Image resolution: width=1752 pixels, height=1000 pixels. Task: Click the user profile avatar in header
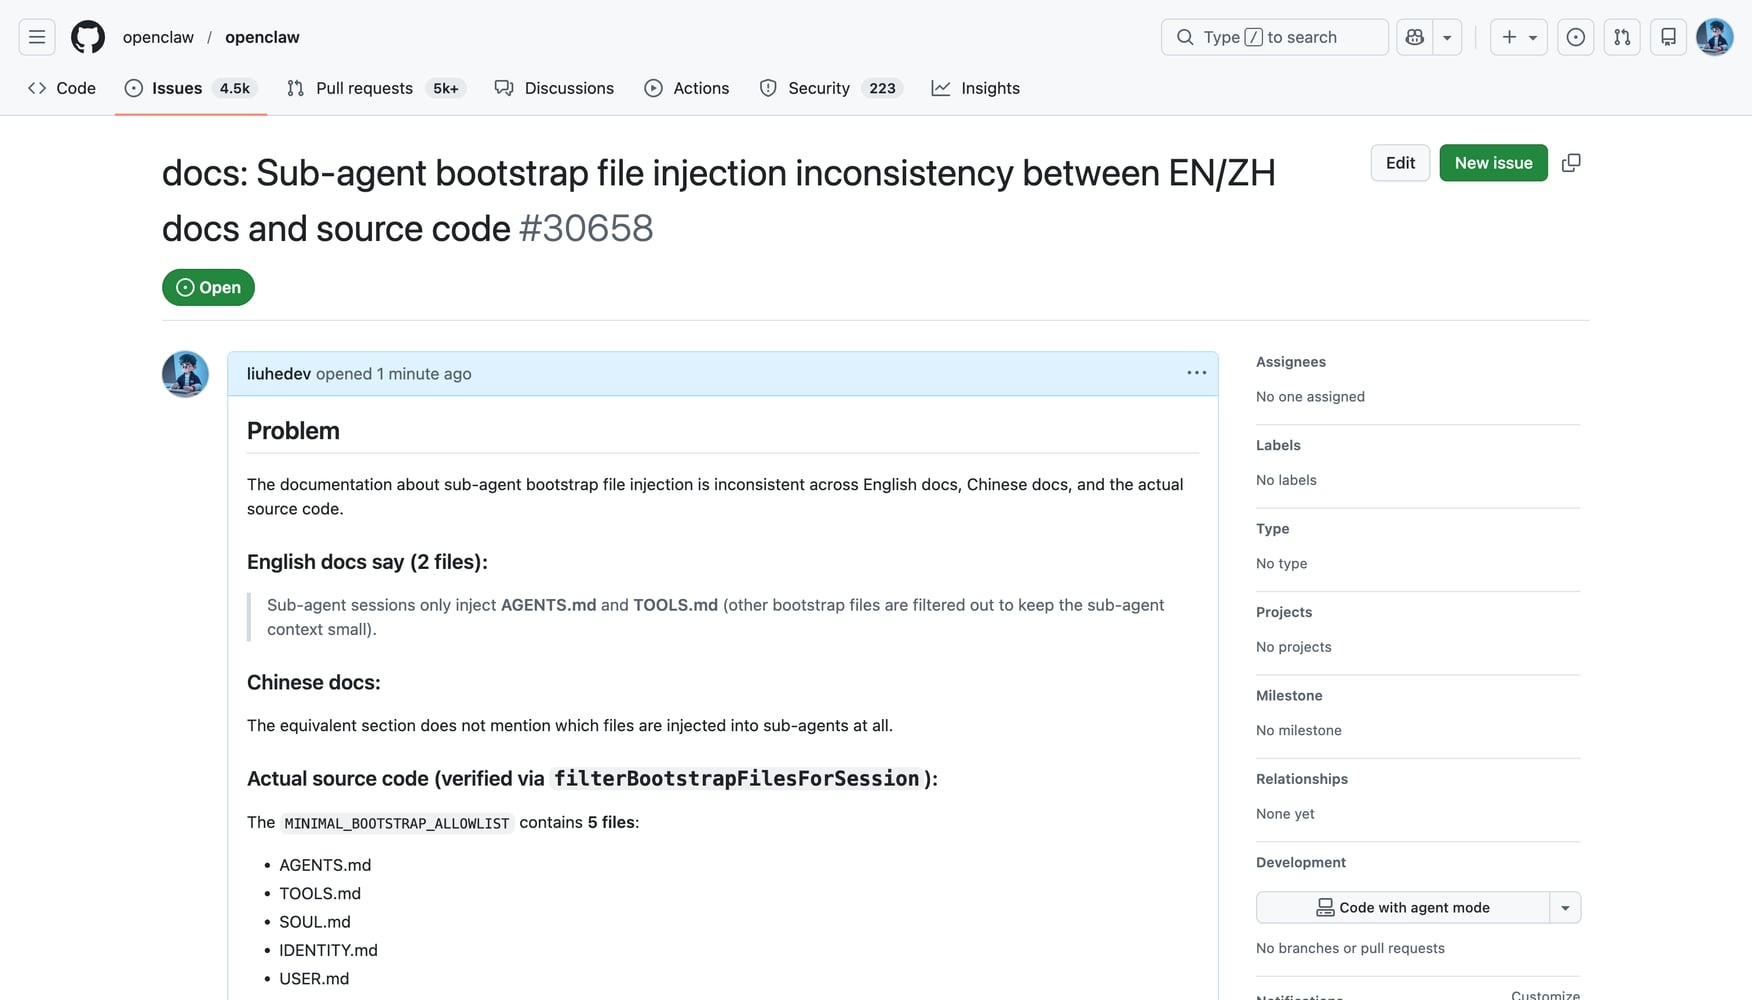1714,37
